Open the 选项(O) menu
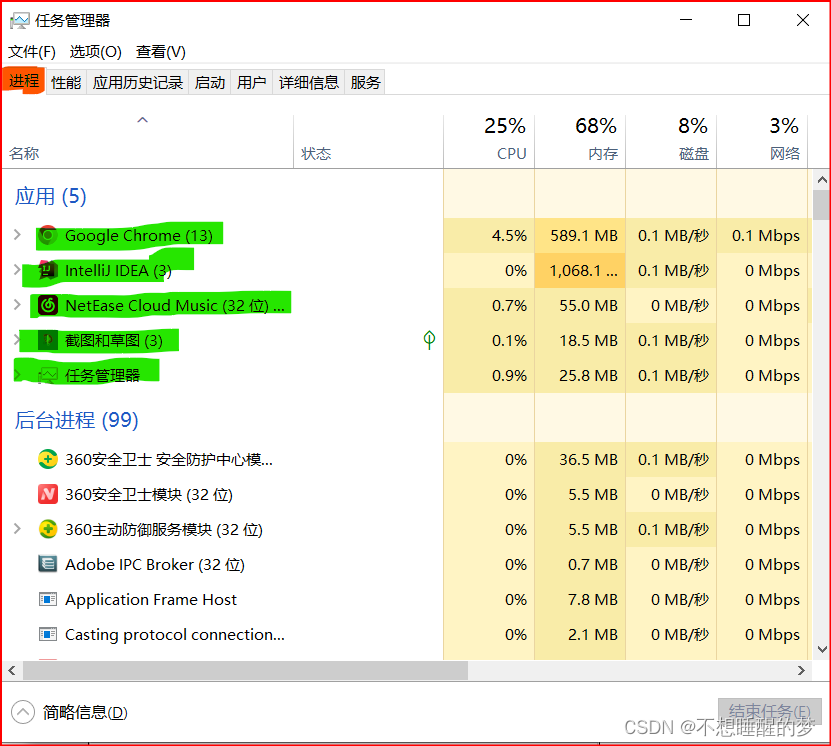This screenshot has width=831, height=746. [95, 52]
